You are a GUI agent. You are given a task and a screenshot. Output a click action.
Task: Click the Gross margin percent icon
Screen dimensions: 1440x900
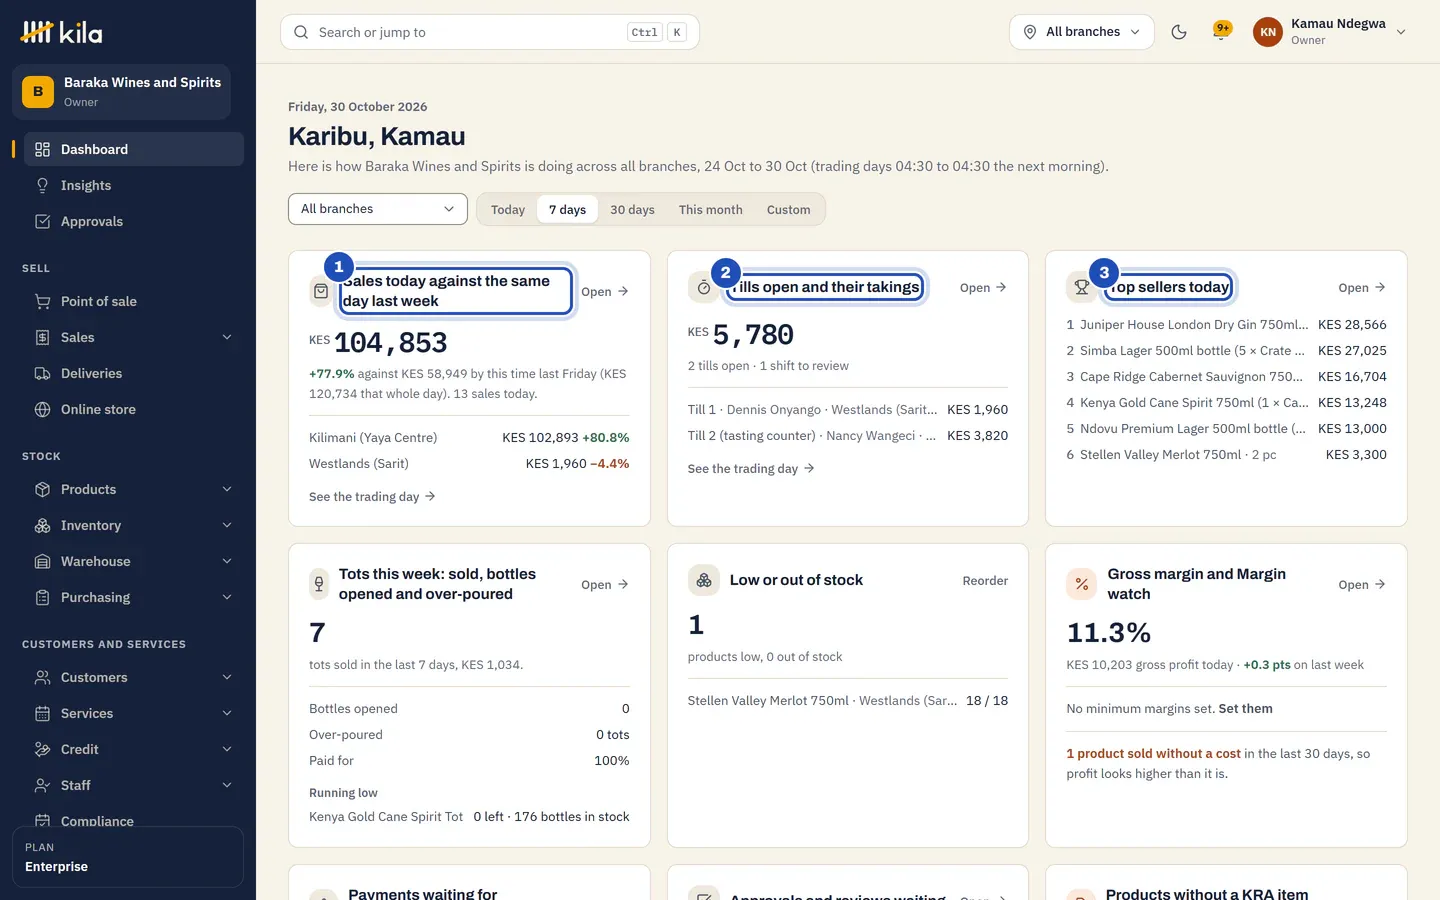1082,584
